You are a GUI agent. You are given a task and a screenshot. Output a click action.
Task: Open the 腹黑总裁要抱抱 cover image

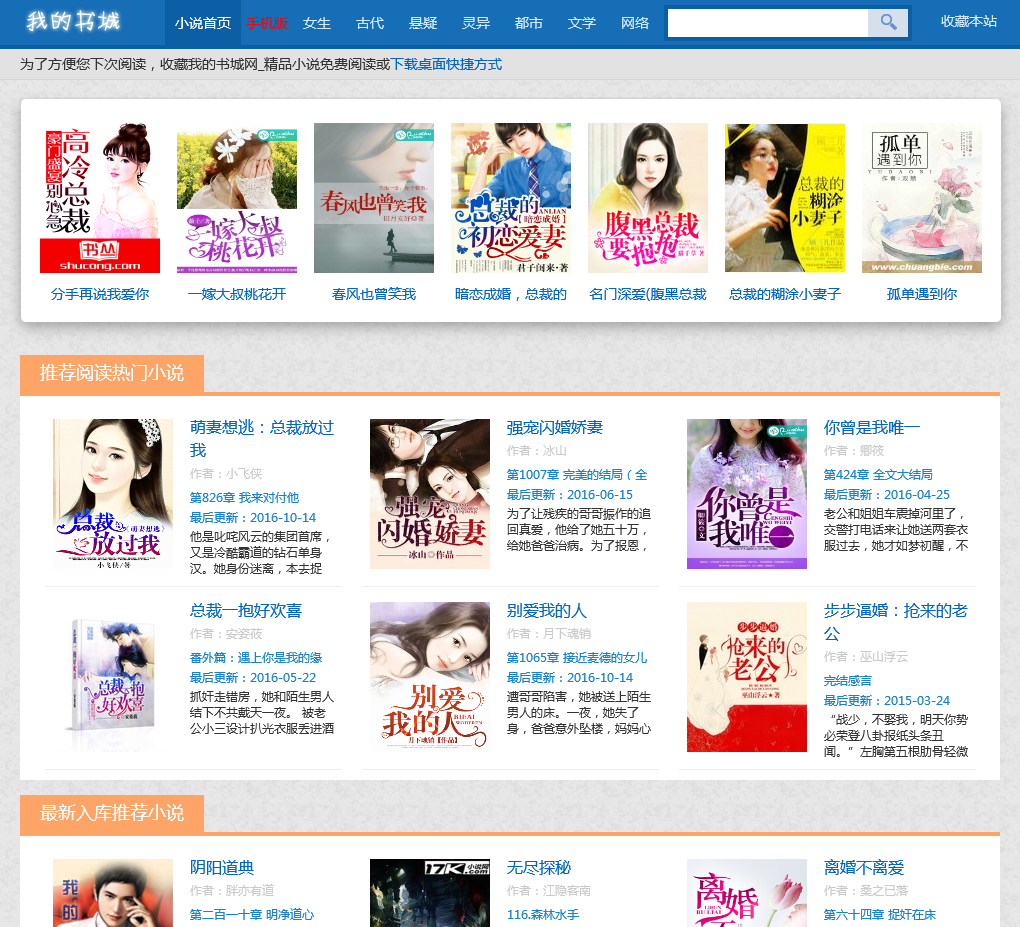(x=648, y=198)
